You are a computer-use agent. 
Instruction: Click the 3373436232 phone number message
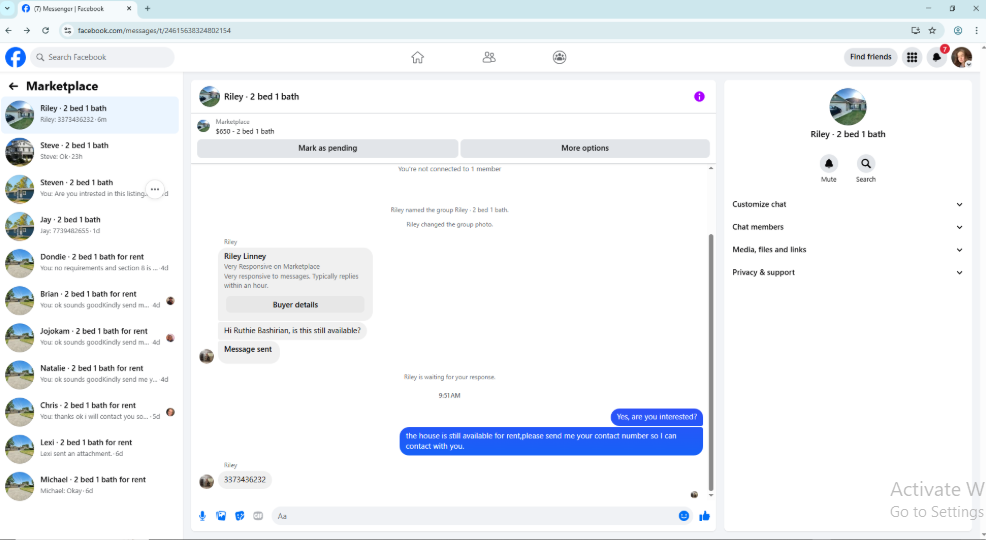(x=245, y=480)
